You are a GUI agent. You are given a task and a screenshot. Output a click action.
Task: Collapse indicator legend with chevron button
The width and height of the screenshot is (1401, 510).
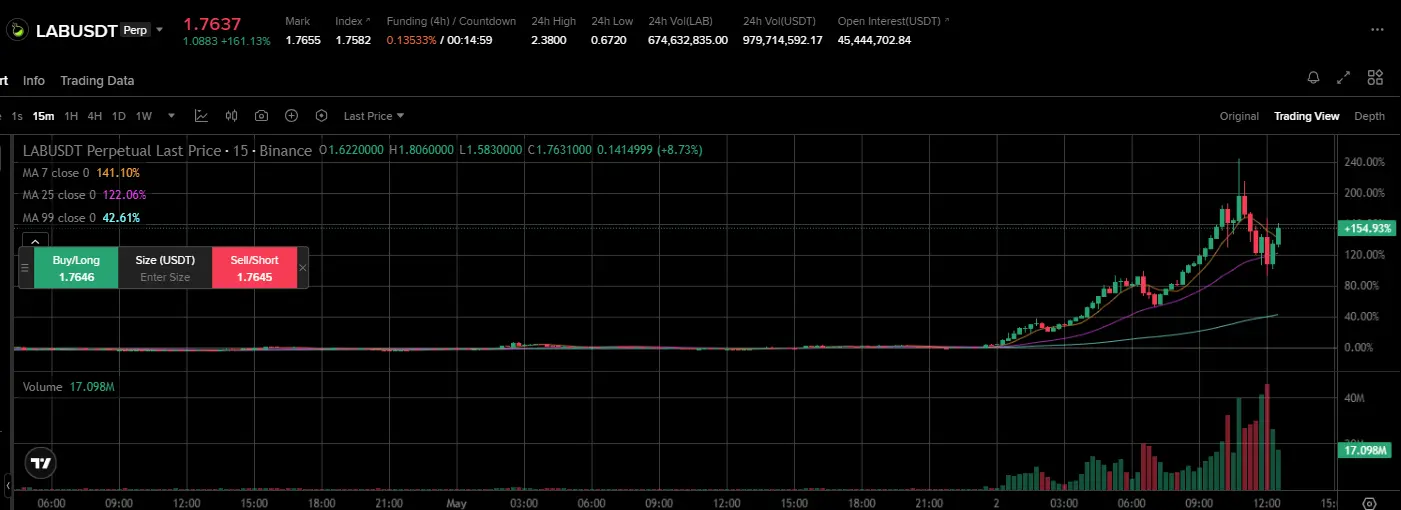[x=34, y=241]
